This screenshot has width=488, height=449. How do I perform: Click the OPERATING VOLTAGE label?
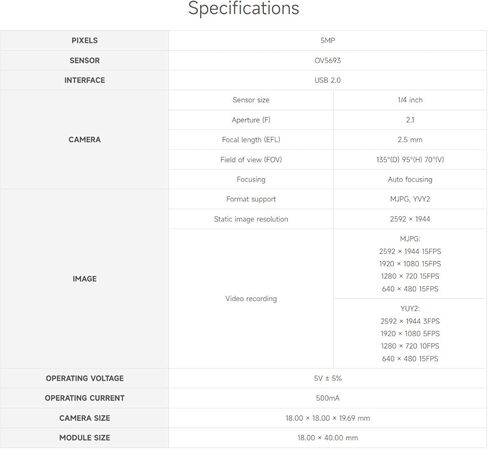[x=85, y=378]
